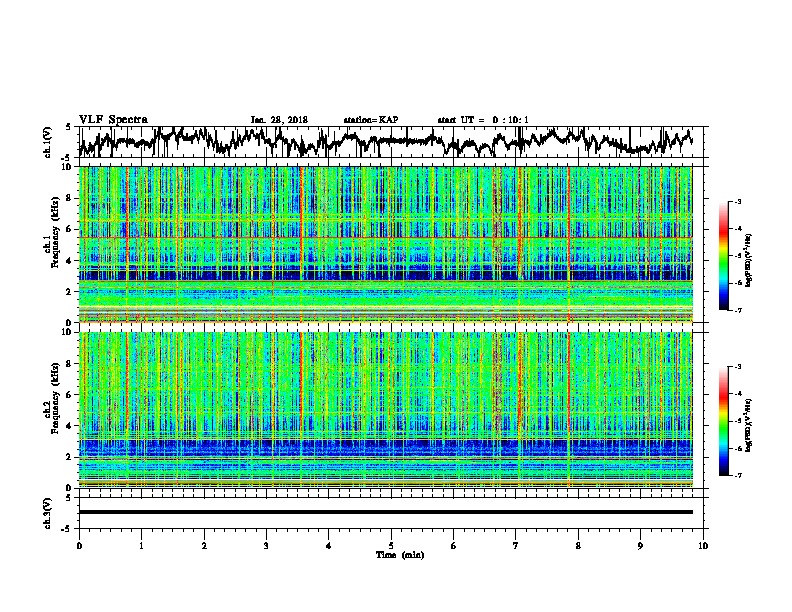Click the ch.2 colorbar "log(PSD)" label
The height and width of the screenshot is (612, 792).
click(x=749, y=425)
